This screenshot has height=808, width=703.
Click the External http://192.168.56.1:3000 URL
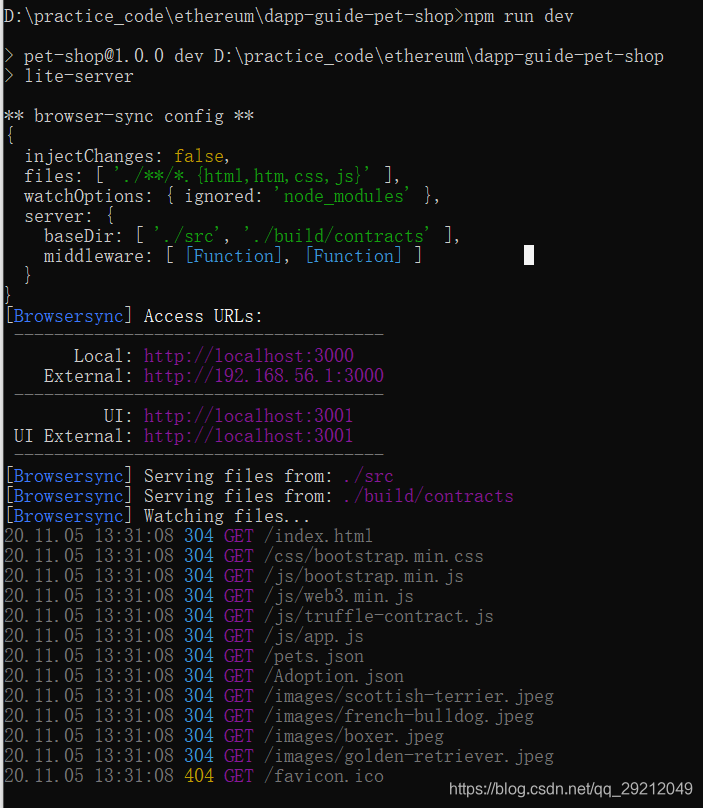(x=264, y=376)
